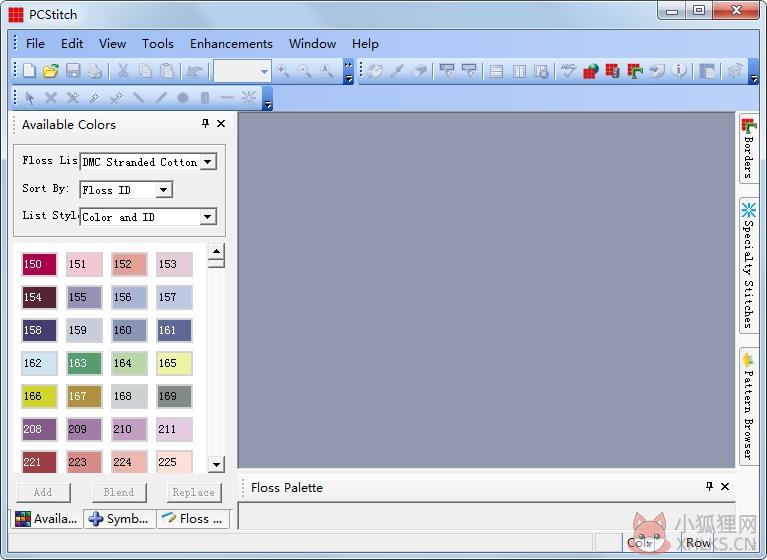Open the View menu
The image size is (767, 560).
tap(113, 44)
